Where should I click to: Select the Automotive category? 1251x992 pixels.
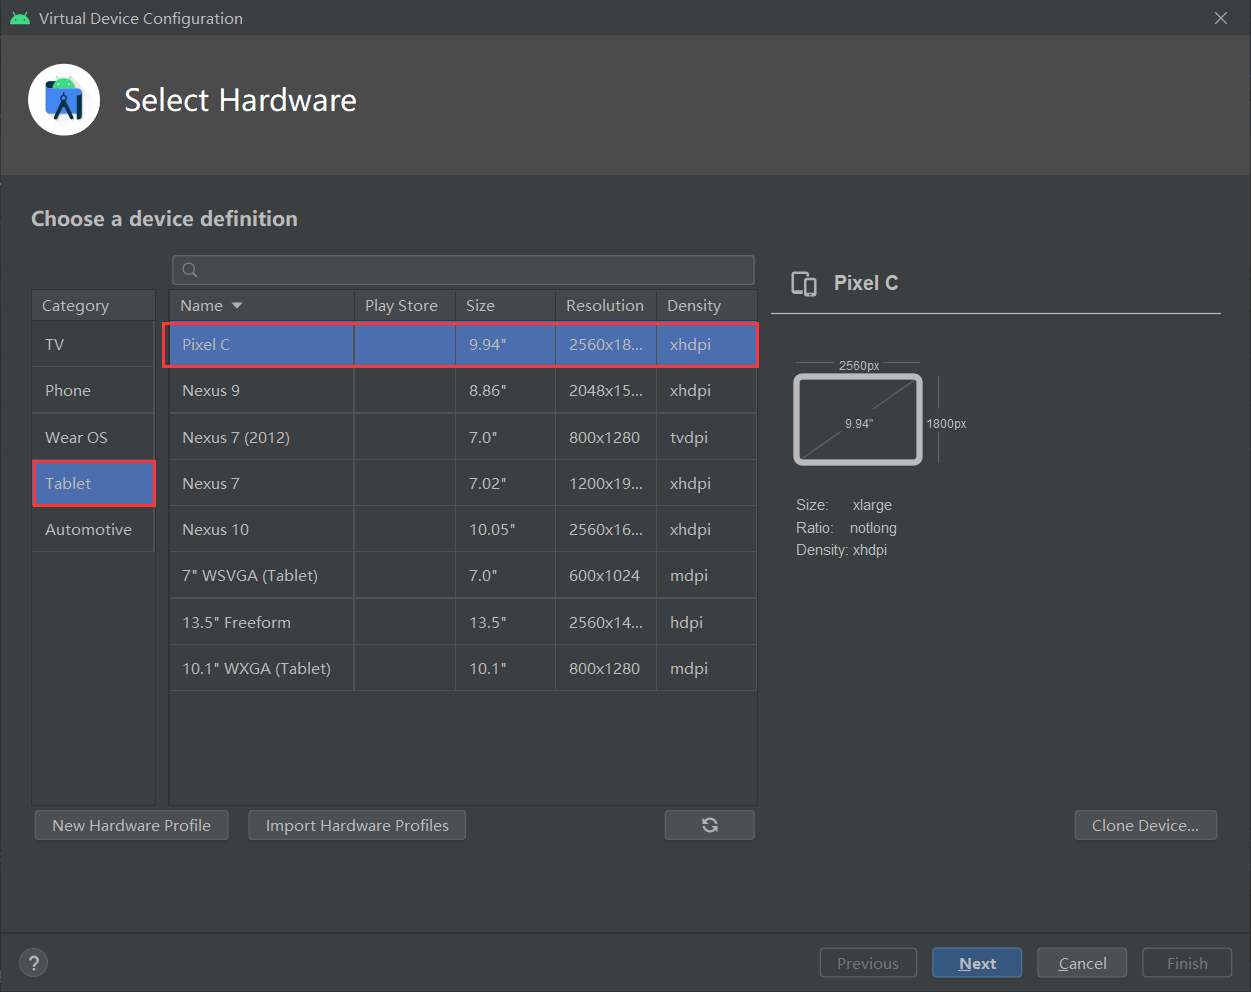(93, 529)
